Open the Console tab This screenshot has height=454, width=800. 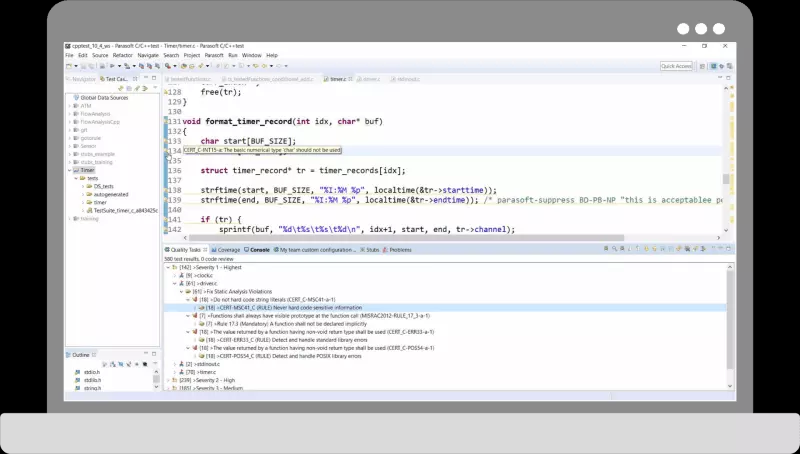[x=257, y=250]
